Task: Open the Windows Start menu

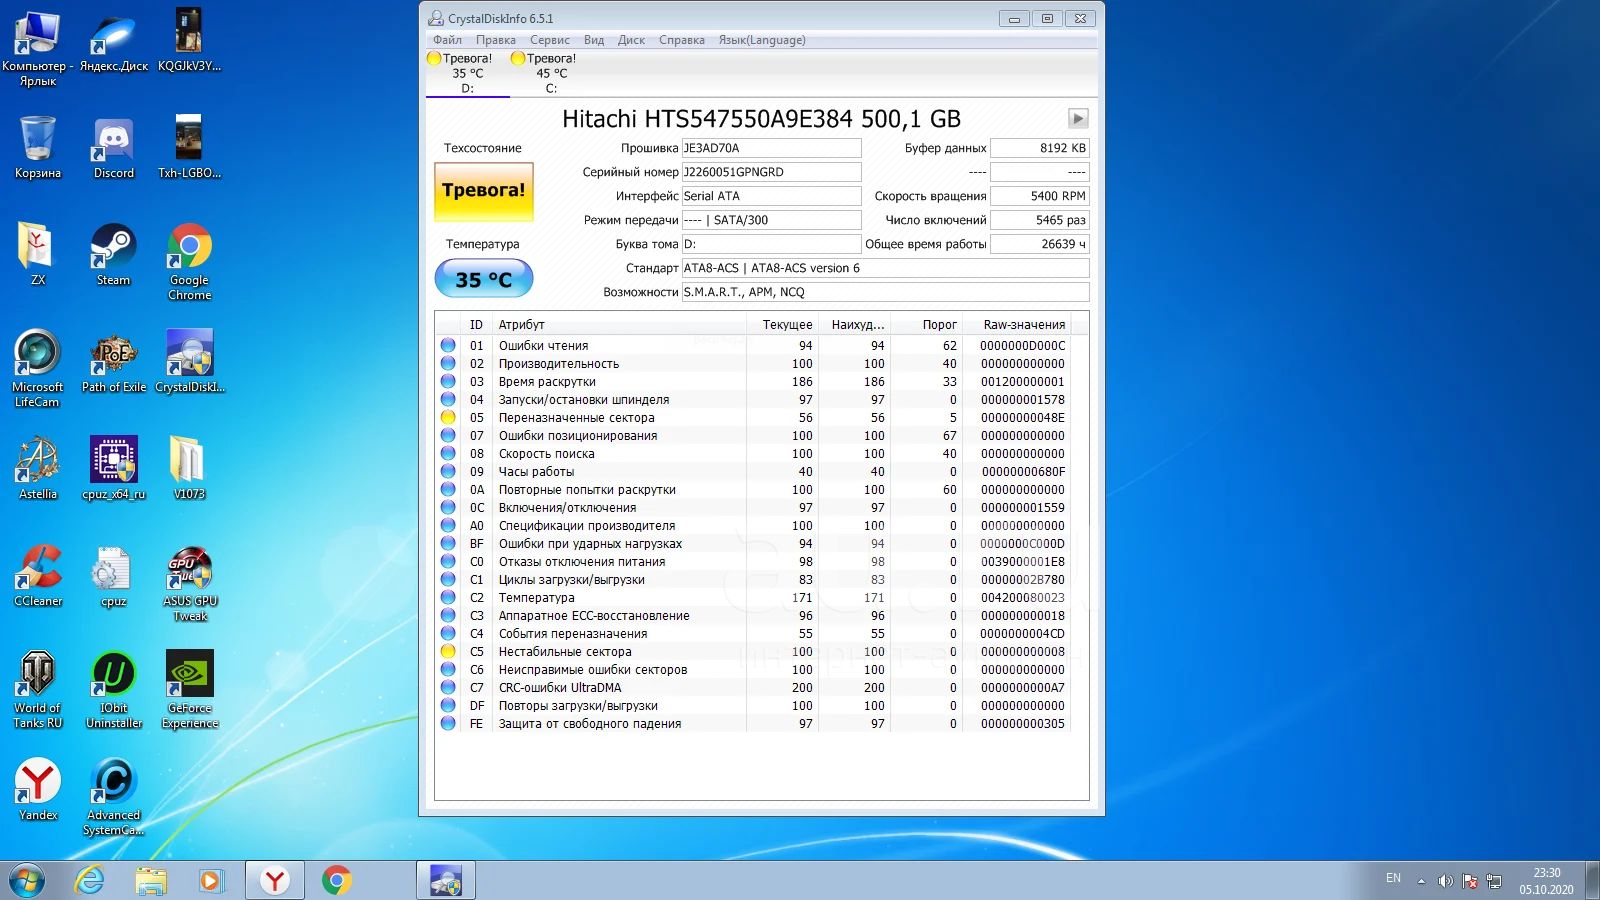Action: tap(27, 881)
